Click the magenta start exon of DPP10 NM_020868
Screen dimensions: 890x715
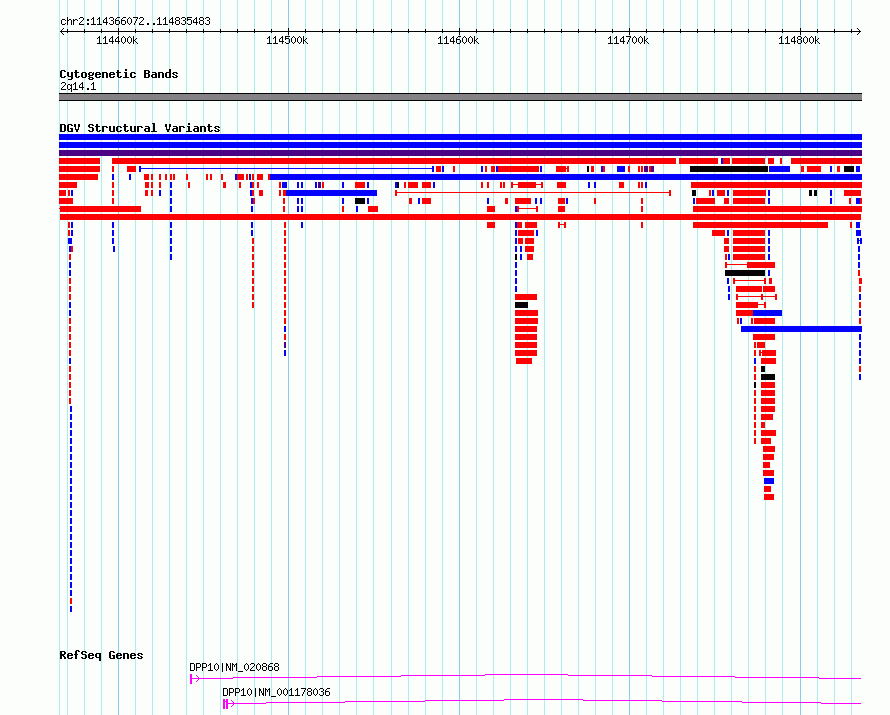click(192, 679)
